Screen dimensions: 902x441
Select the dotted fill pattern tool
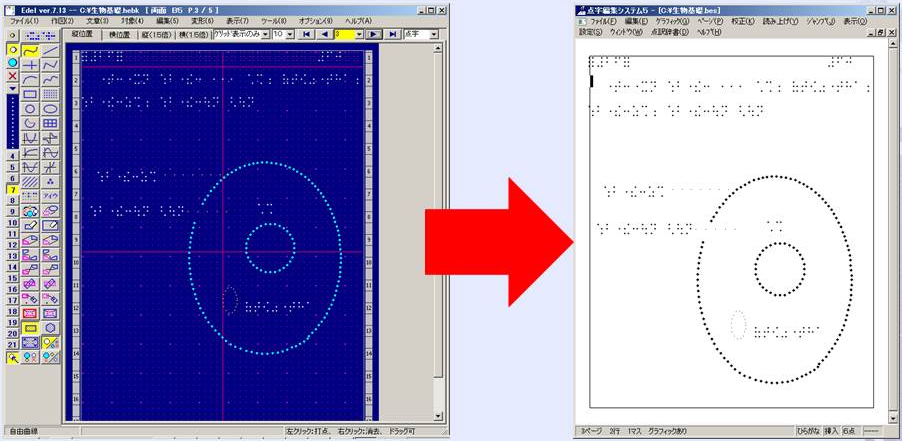51,94
